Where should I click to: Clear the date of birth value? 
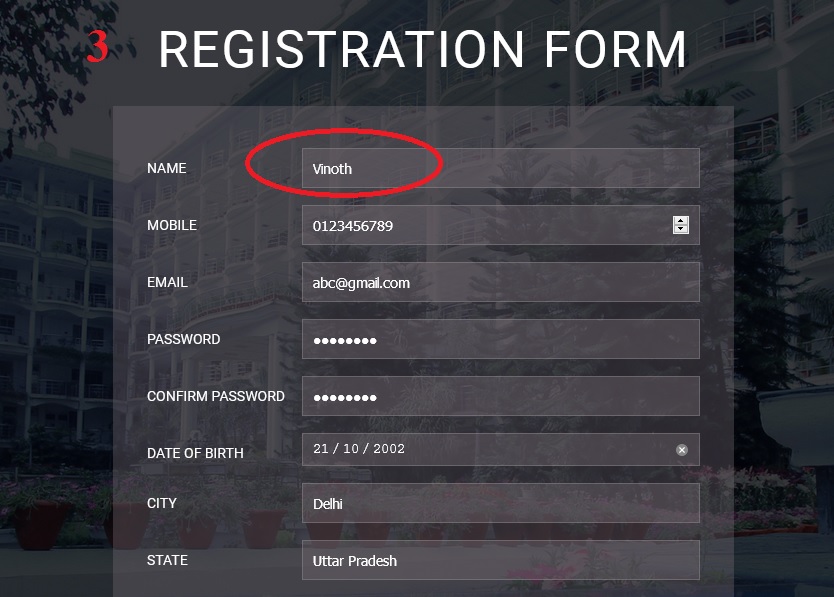click(x=682, y=450)
